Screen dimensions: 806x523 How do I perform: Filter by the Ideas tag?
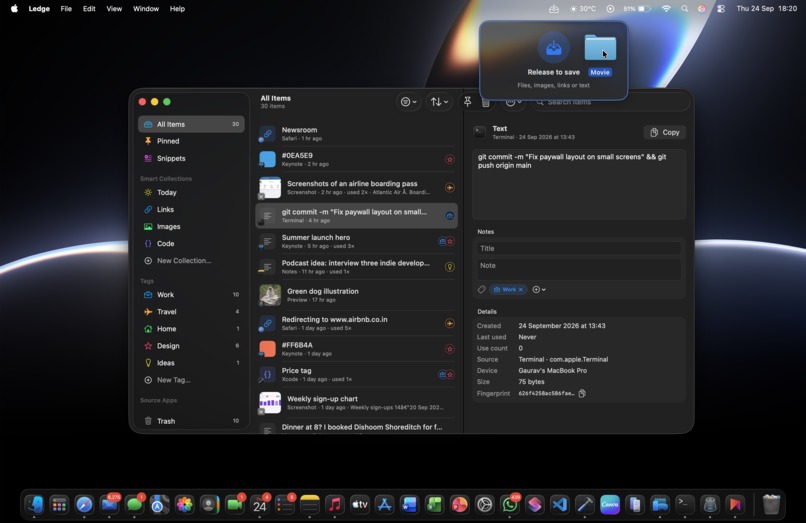pos(191,363)
